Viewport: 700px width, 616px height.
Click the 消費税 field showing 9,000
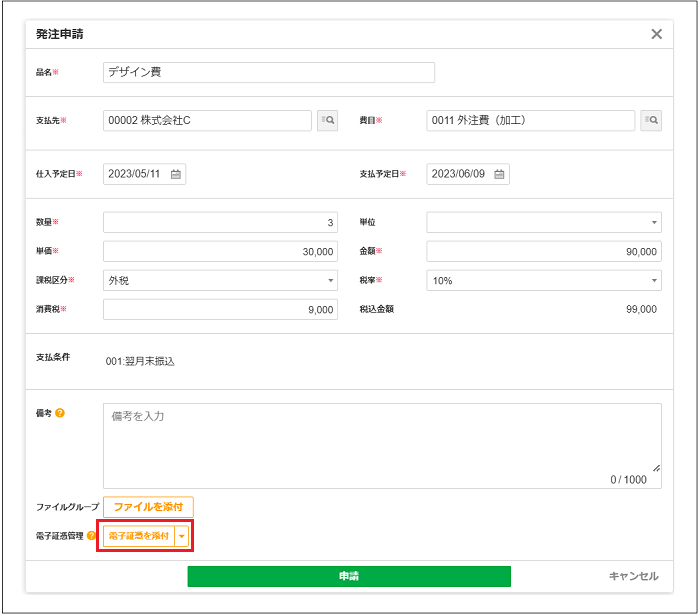220,310
